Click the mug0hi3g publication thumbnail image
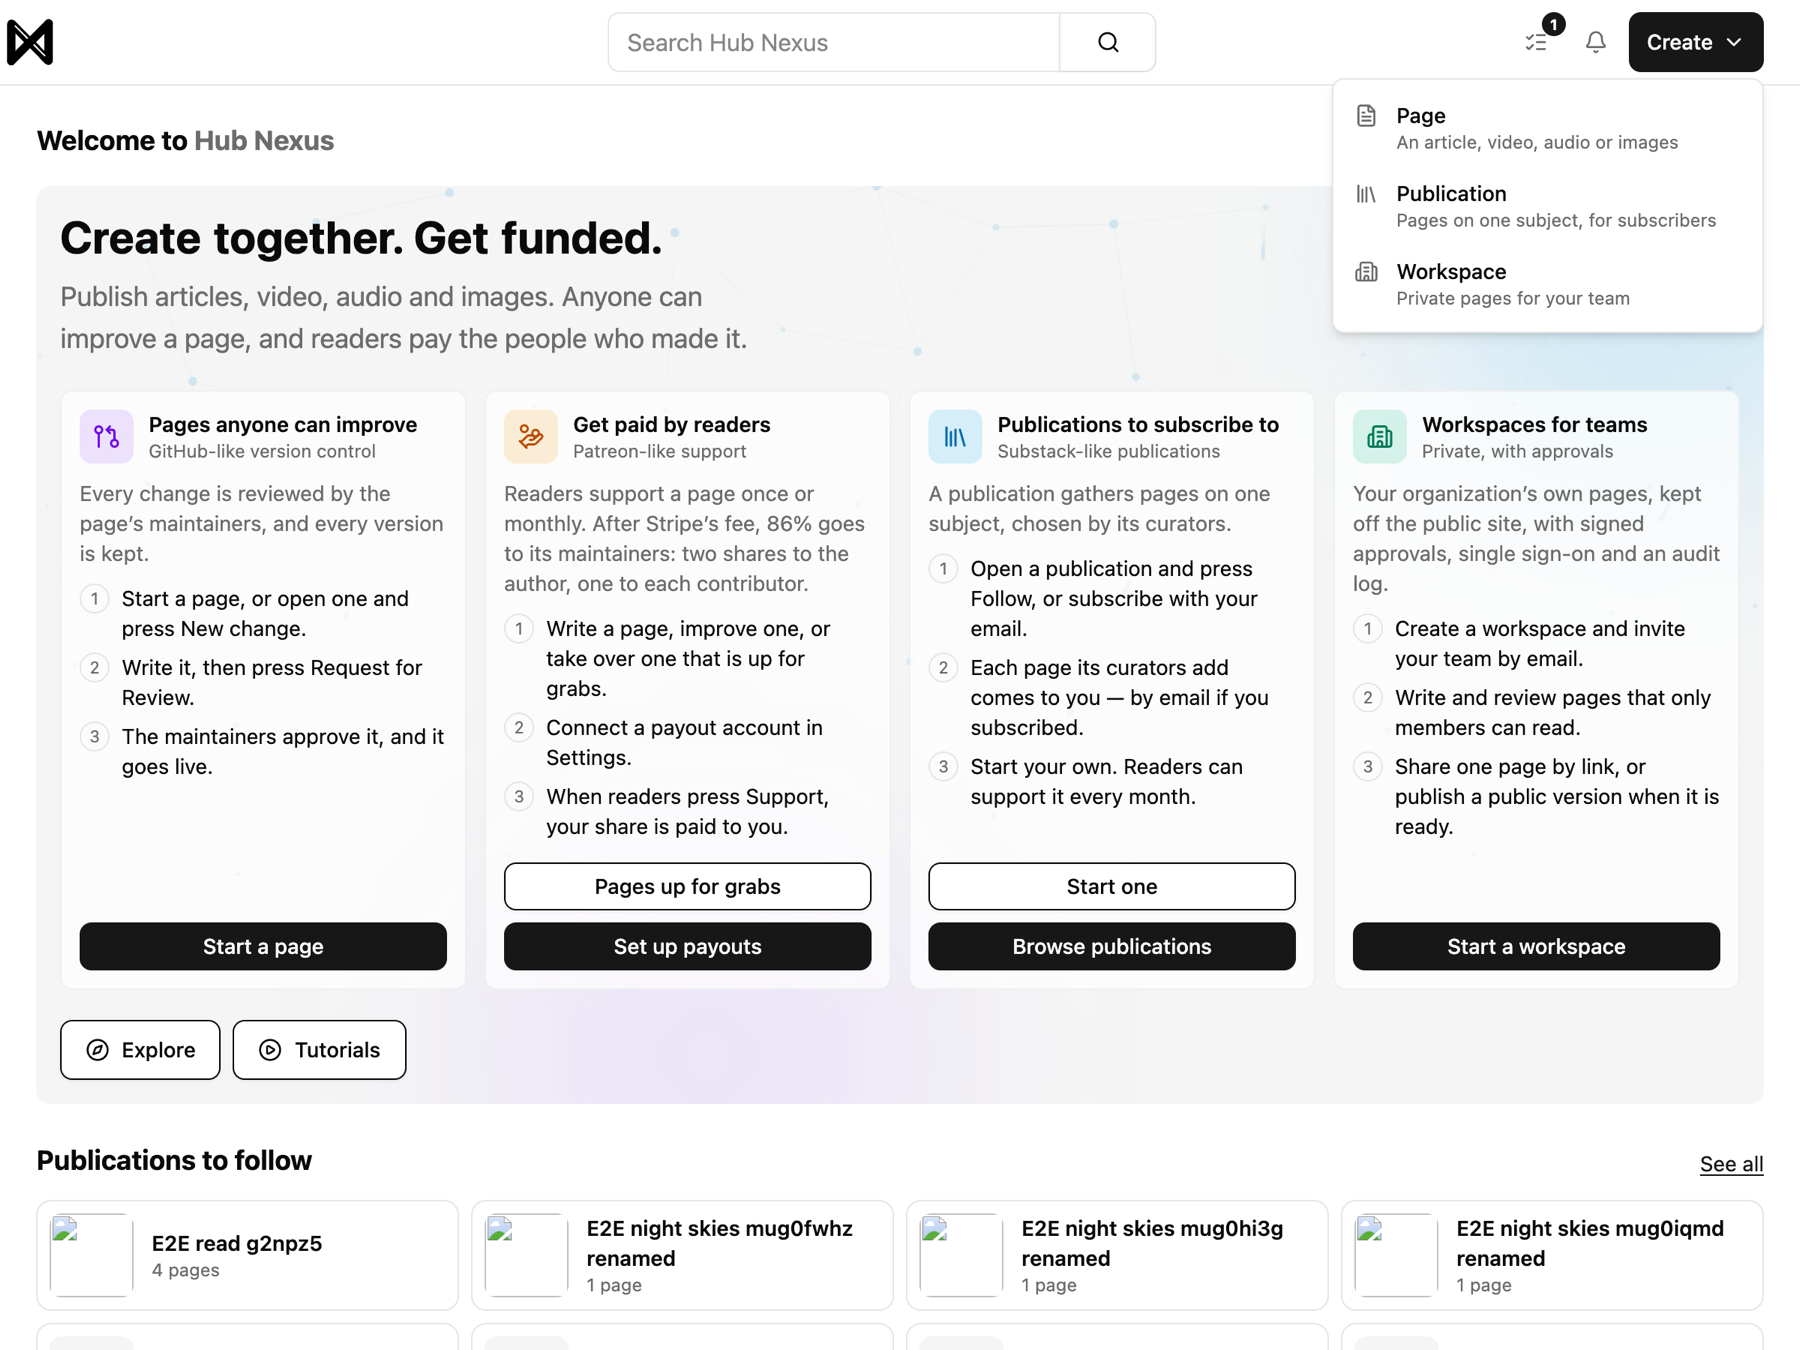Image resolution: width=1800 pixels, height=1350 pixels. coord(962,1256)
